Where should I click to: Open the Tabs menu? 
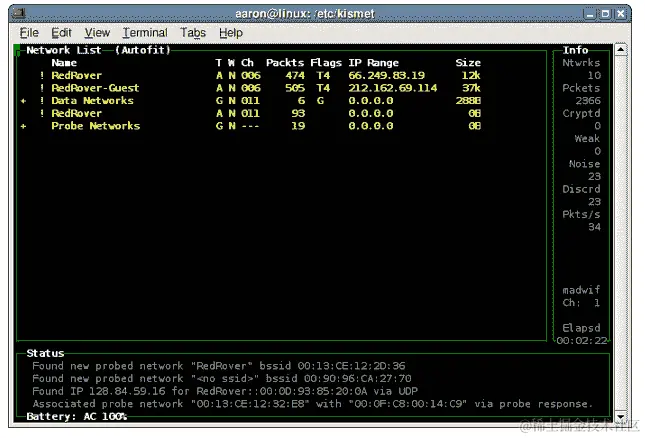pyautogui.click(x=193, y=32)
